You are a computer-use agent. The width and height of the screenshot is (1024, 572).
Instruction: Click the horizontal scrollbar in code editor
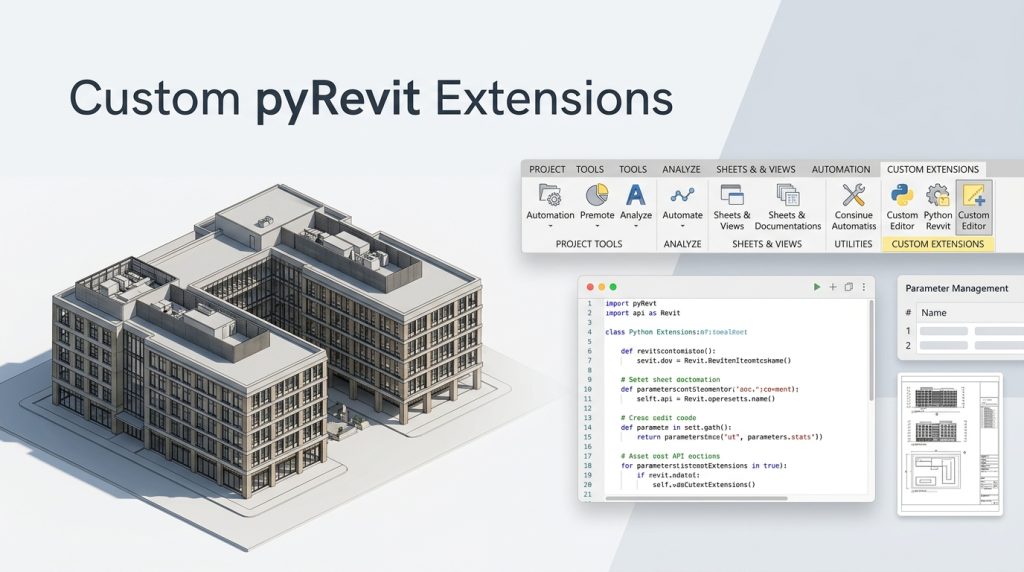696,498
